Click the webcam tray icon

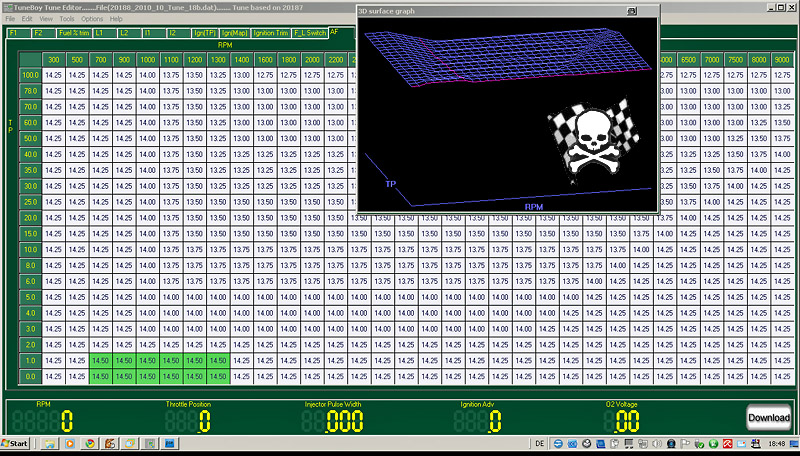[671, 444]
